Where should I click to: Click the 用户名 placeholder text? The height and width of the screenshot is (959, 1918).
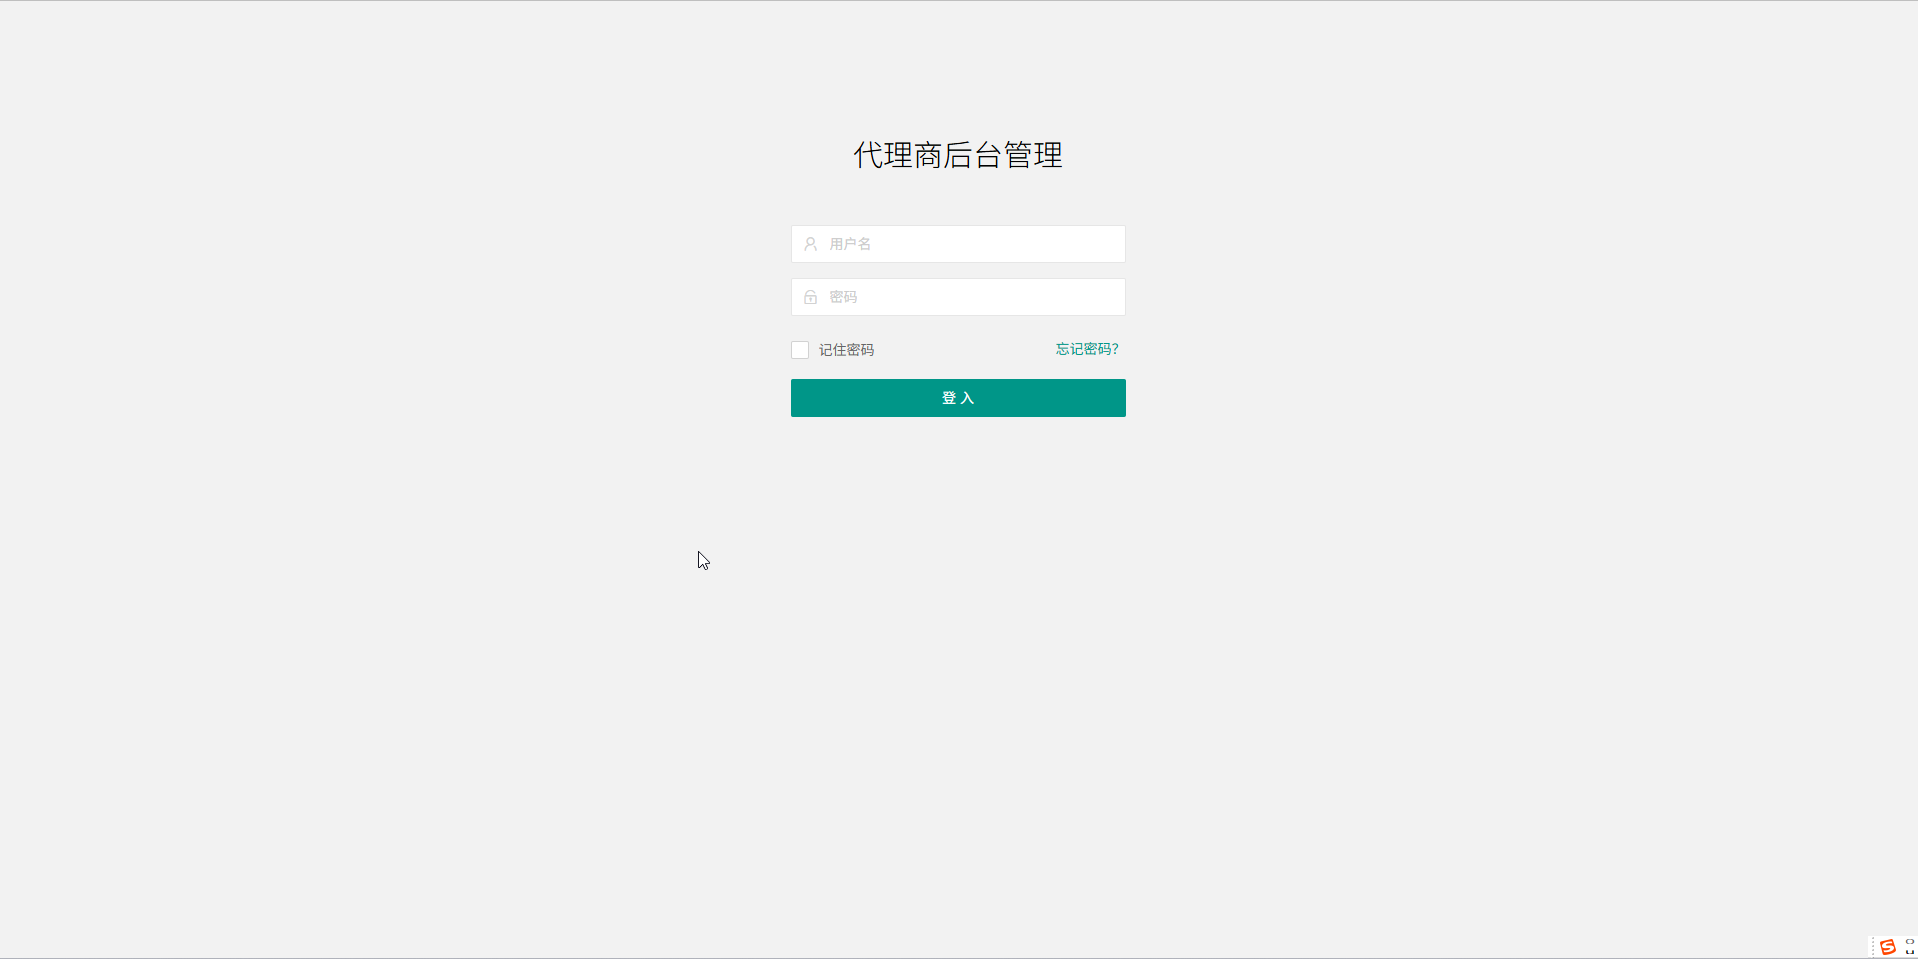click(850, 244)
